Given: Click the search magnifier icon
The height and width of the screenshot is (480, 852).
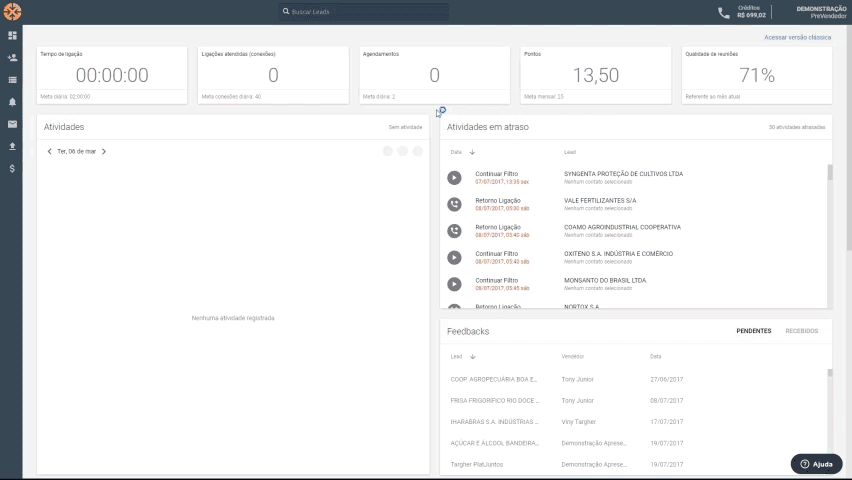Looking at the screenshot, I should pyautogui.click(x=286, y=11).
